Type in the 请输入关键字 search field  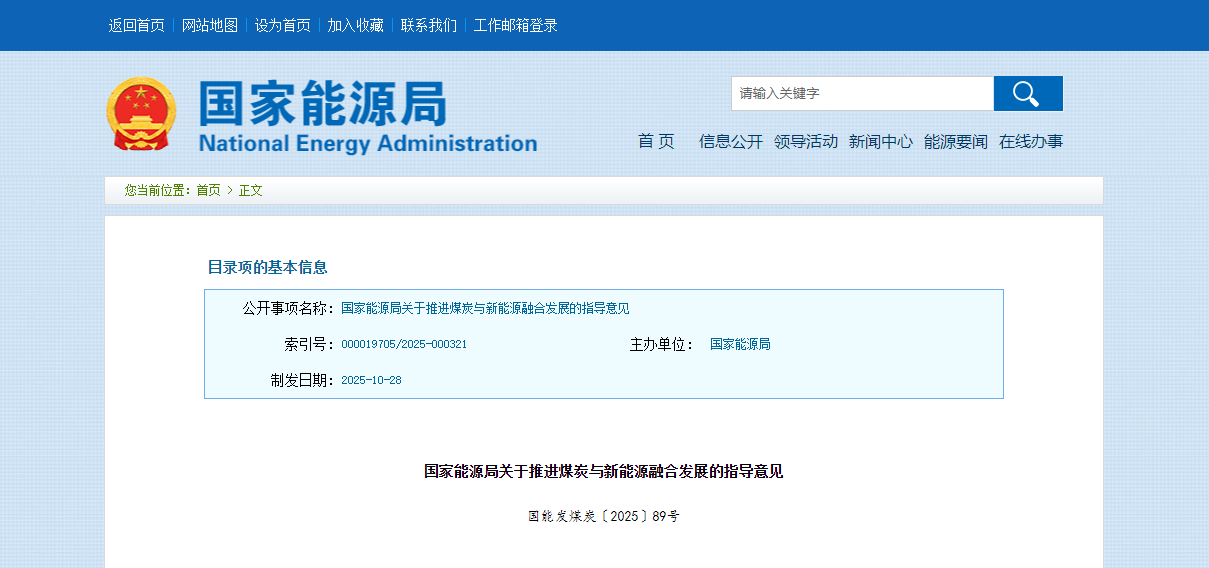[861, 93]
